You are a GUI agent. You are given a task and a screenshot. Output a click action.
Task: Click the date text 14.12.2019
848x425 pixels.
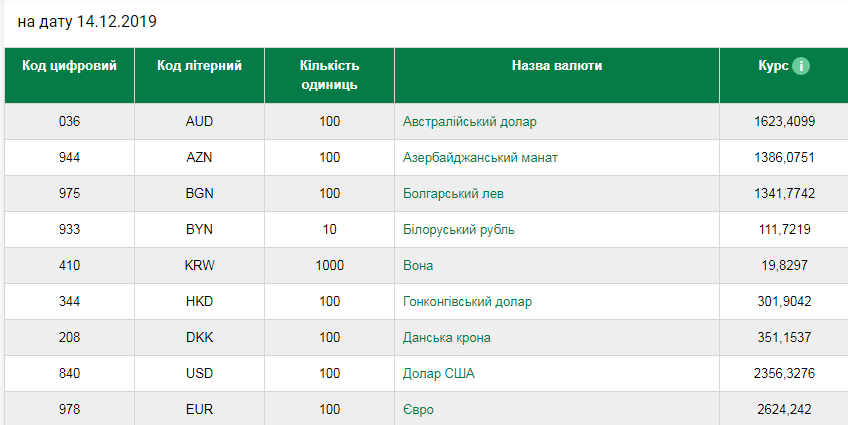click(117, 22)
